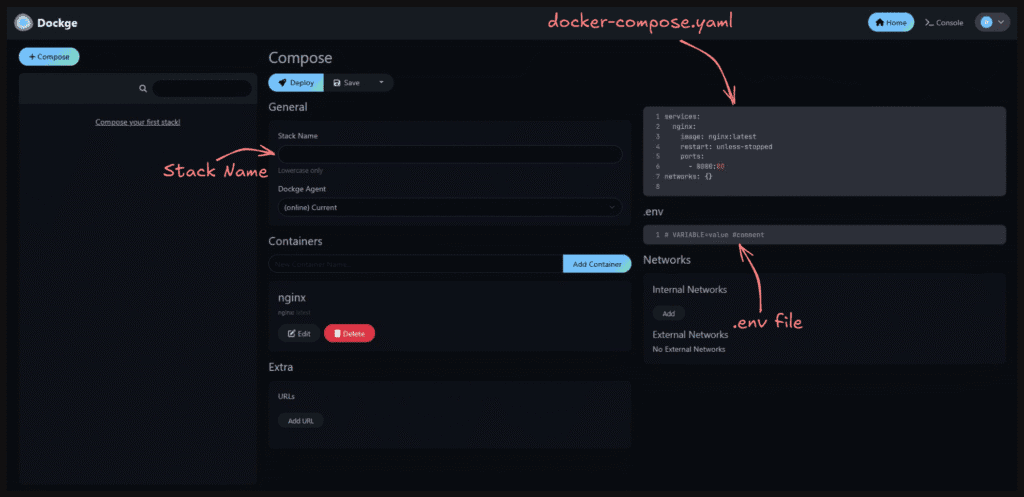This screenshot has height=497, width=1024.
Task: Open the Console page
Action: [x=944, y=22]
